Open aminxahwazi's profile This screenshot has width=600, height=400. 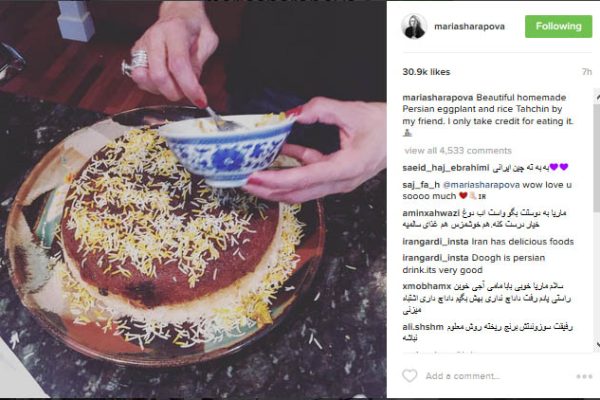point(431,213)
